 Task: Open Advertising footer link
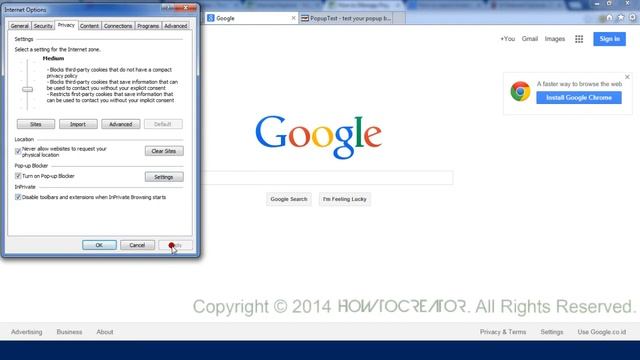pyautogui.click(x=27, y=332)
